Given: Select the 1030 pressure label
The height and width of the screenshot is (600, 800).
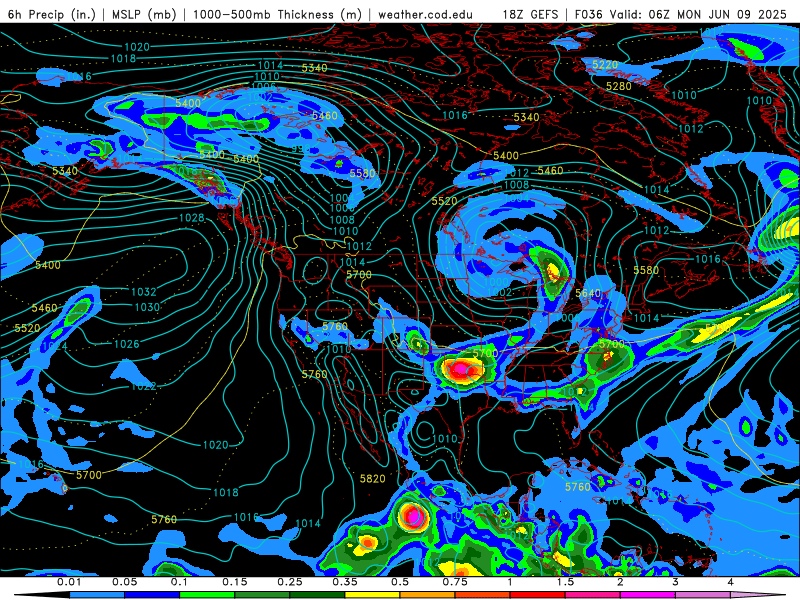Looking at the screenshot, I should coord(147,307).
